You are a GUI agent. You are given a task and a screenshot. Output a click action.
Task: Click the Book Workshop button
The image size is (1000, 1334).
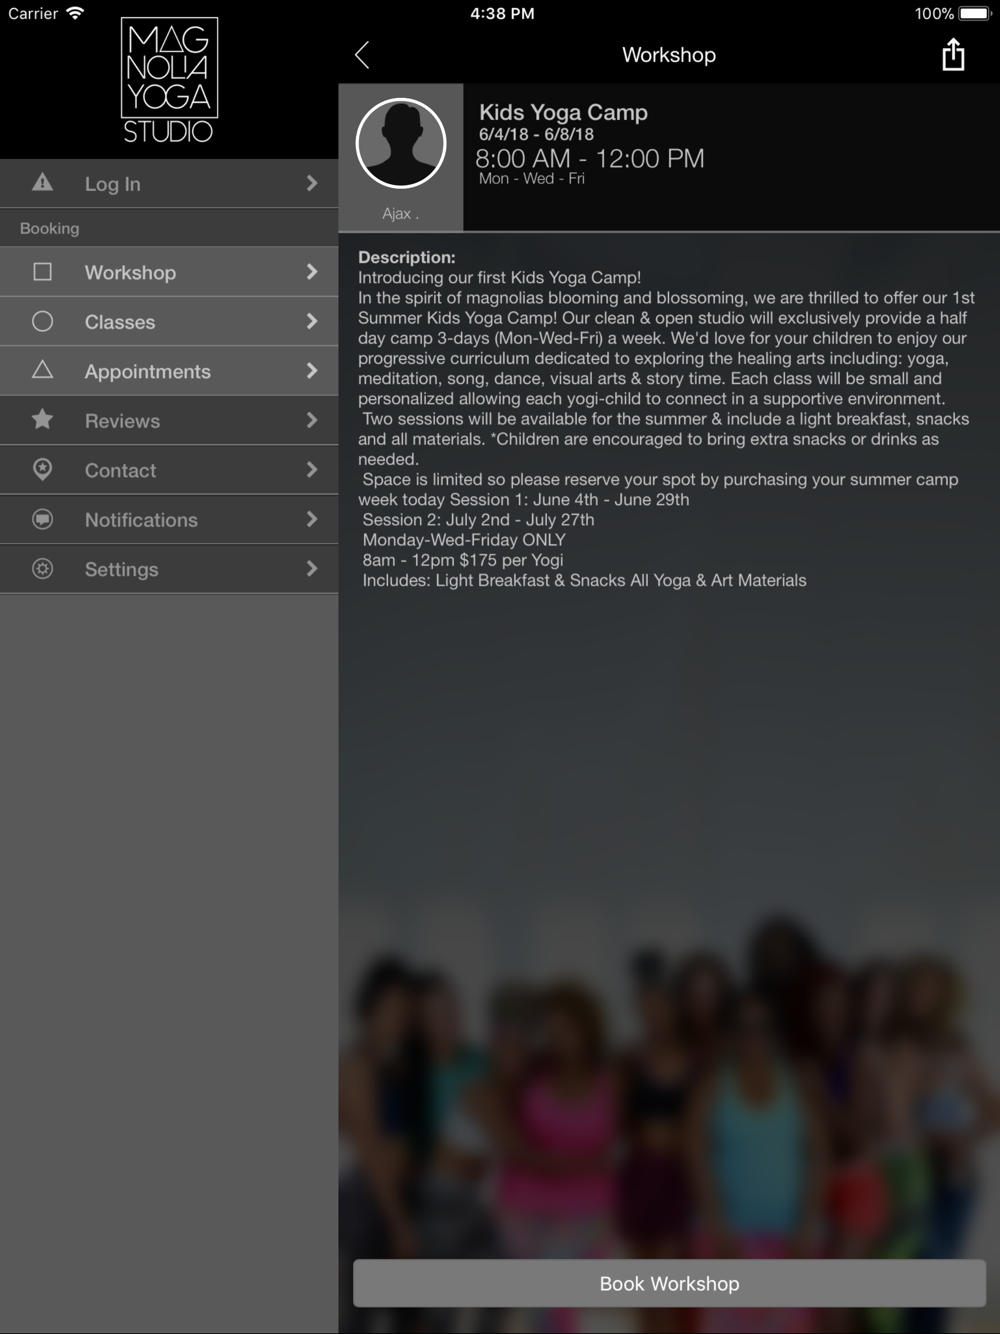click(x=669, y=1283)
